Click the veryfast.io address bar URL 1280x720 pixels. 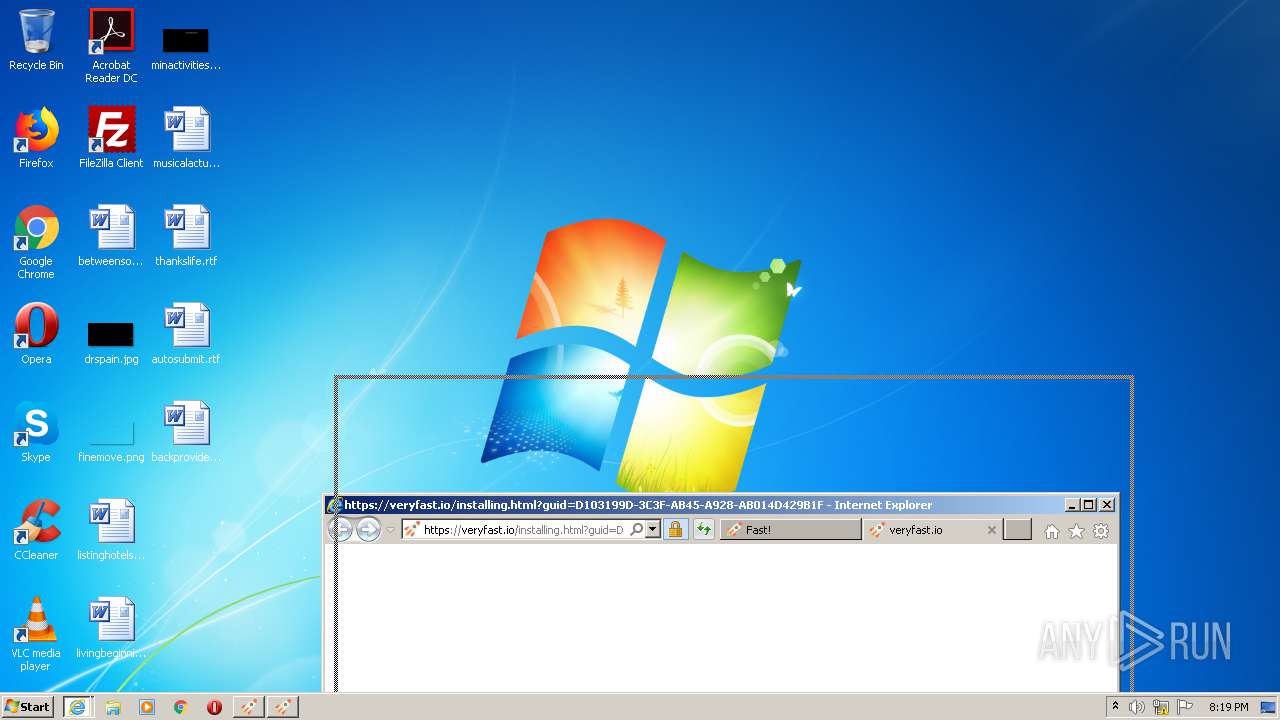pyautogui.click(x=522, y=530)
